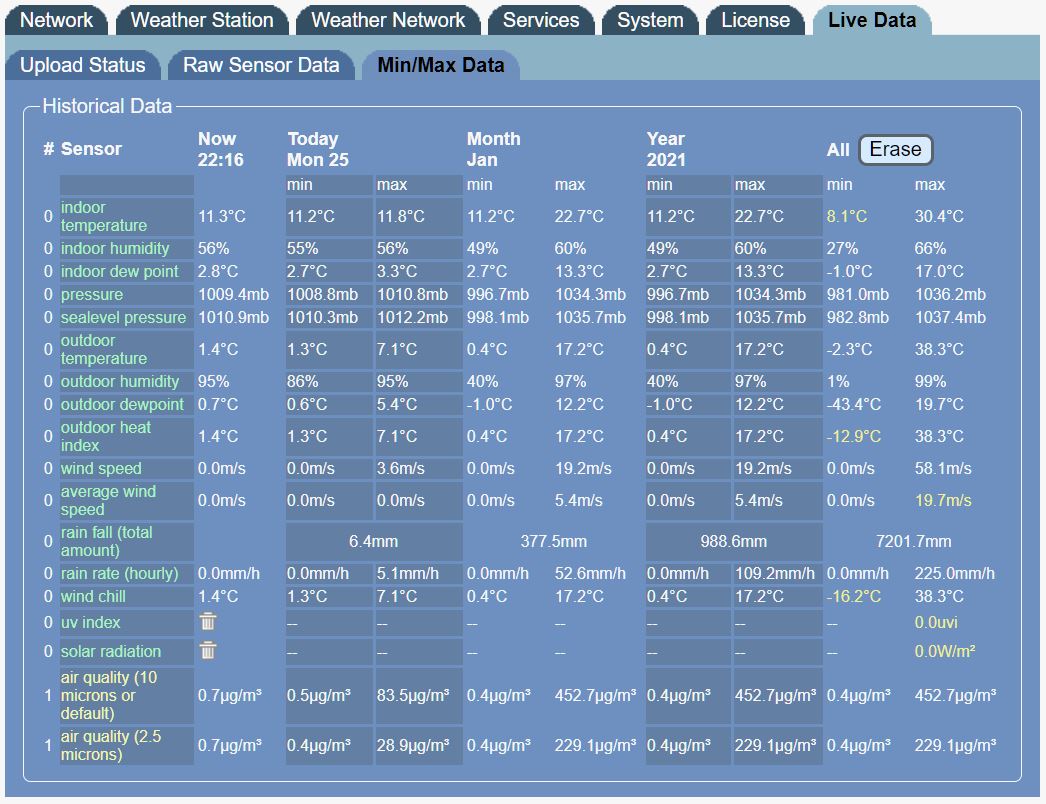Screen dimensions: 1046x804
Task: Click the Now 22:16 column header
Action: 221,149
